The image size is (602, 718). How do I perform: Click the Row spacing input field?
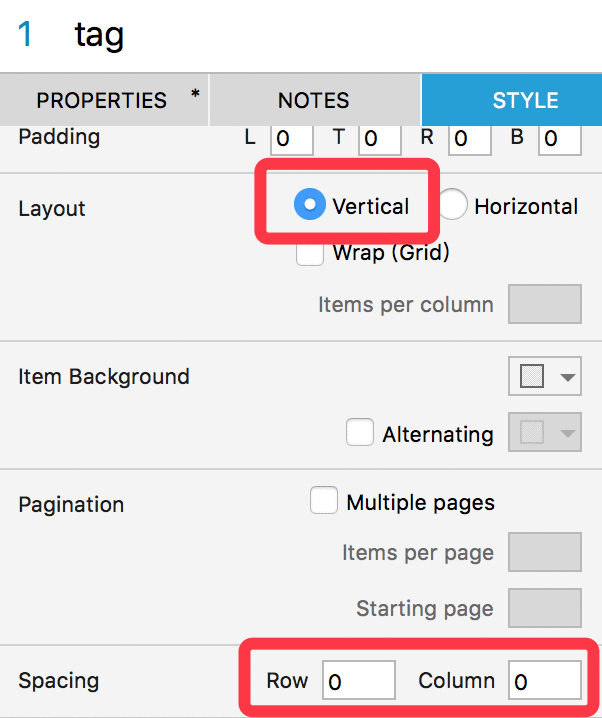359,680
